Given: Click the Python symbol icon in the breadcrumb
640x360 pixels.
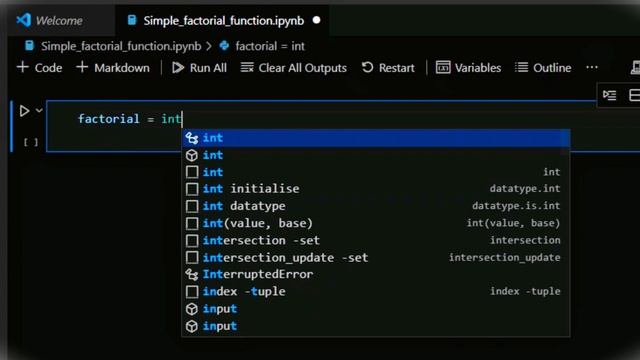Looking at the screenshot, I should pyautogui.click(x=224, y=46).
